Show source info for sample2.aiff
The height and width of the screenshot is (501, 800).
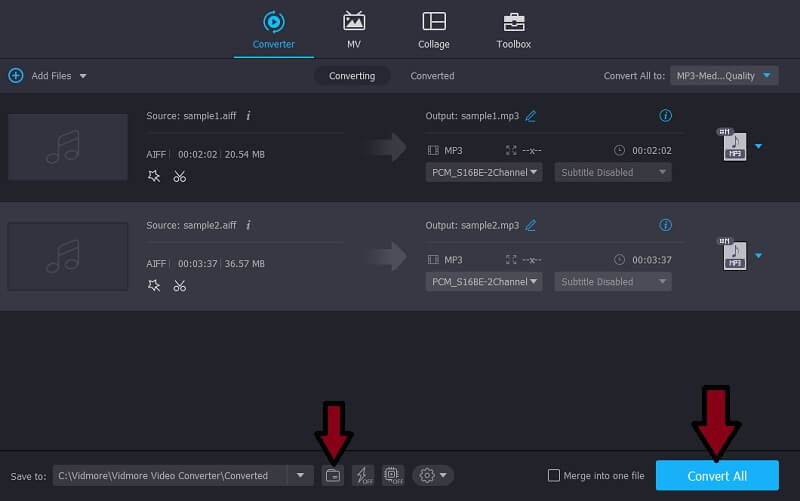pos(248,225)
